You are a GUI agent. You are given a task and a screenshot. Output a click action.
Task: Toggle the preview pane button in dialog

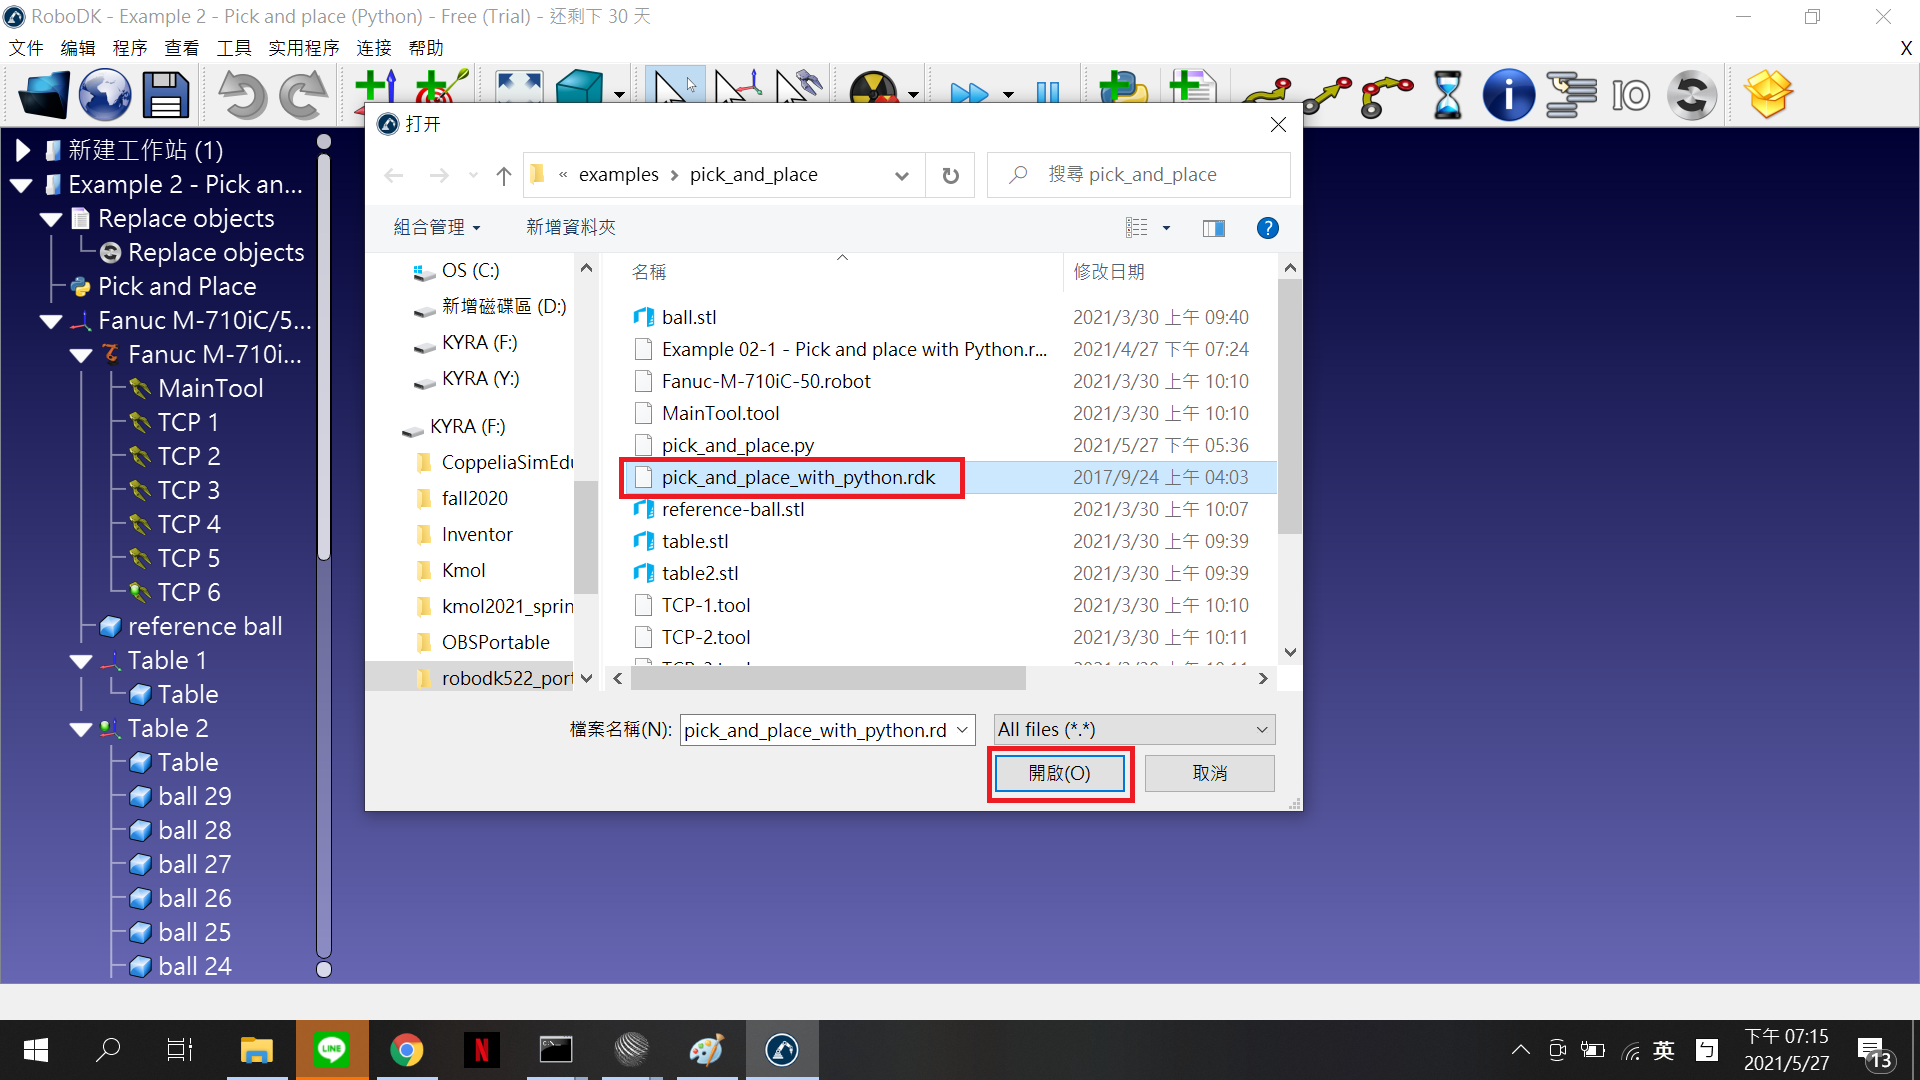pos(1214,228)
